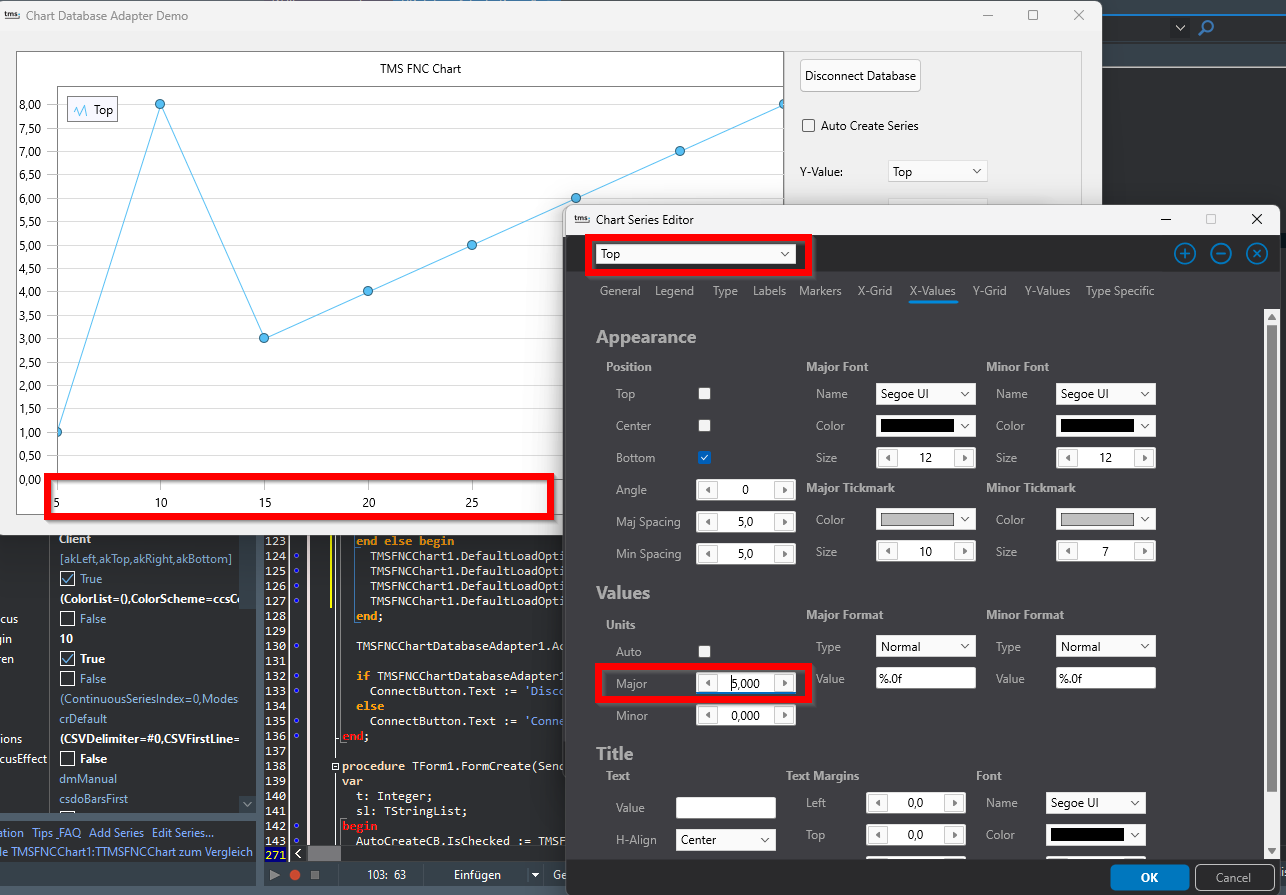Toggle the non-bold True checkbox in inspector
Viewport: 1286px width, 895px height.
(x=67, y=579)
